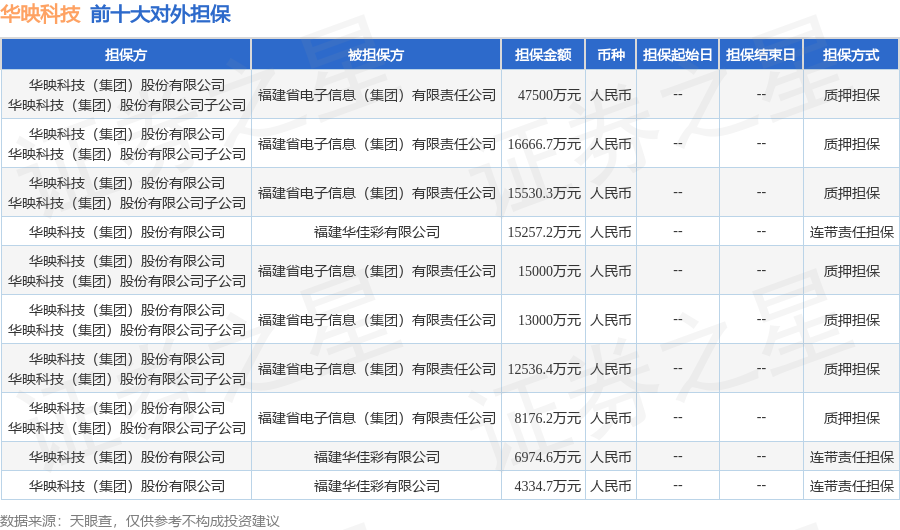Click the 被担保方 column header
The width and height of the screenshot is (900, 530).
(376, 55)
